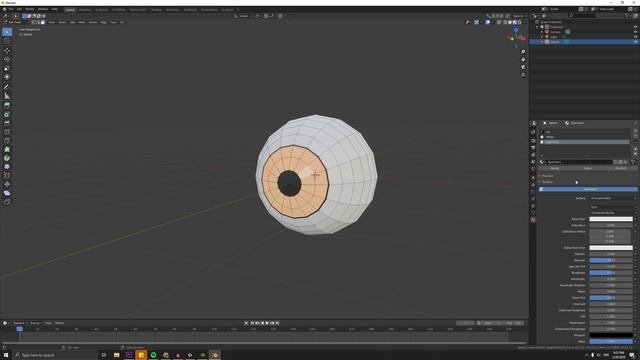Image resolution: width=640 pixels, height=360 pixels.
Task: Click the Roughness slider
Action: click(x=611, y=273)
